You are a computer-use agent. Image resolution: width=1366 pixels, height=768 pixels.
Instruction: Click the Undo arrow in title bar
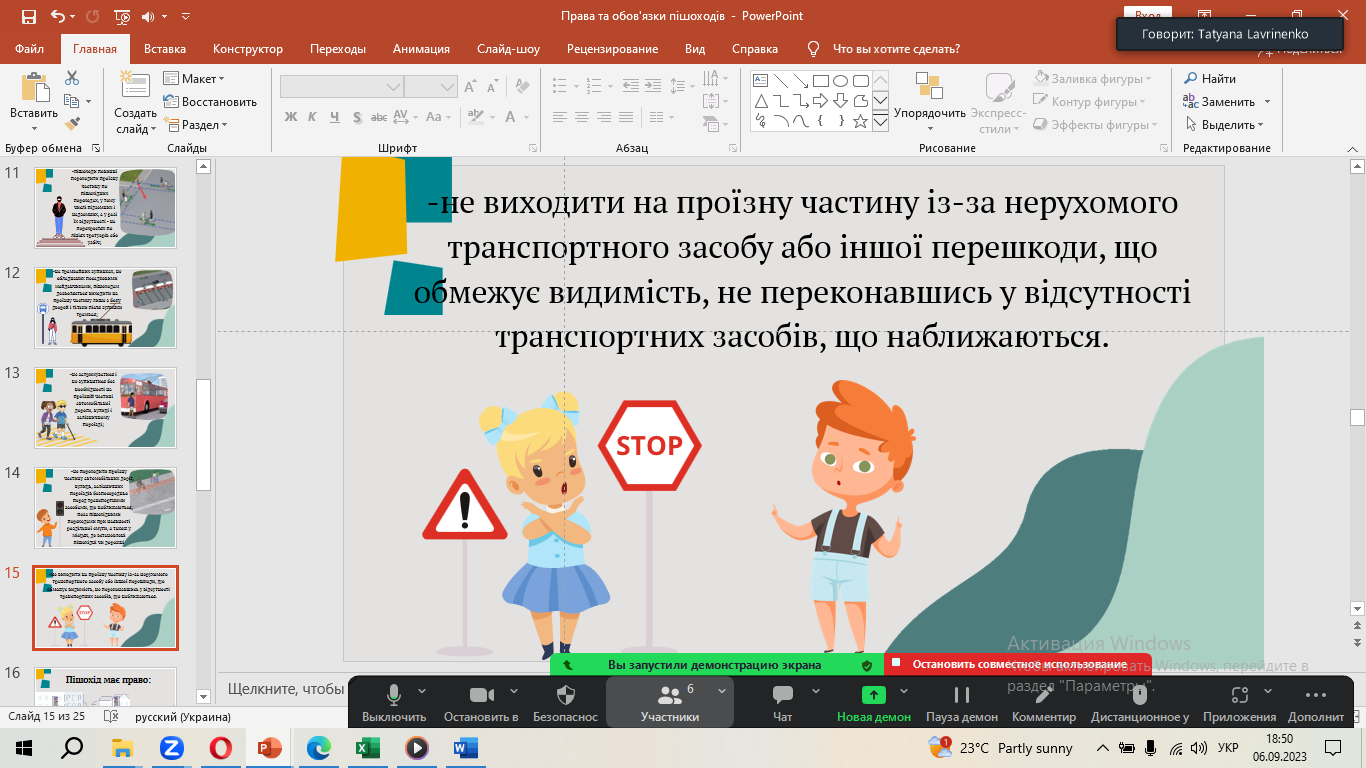pos(57,16)
